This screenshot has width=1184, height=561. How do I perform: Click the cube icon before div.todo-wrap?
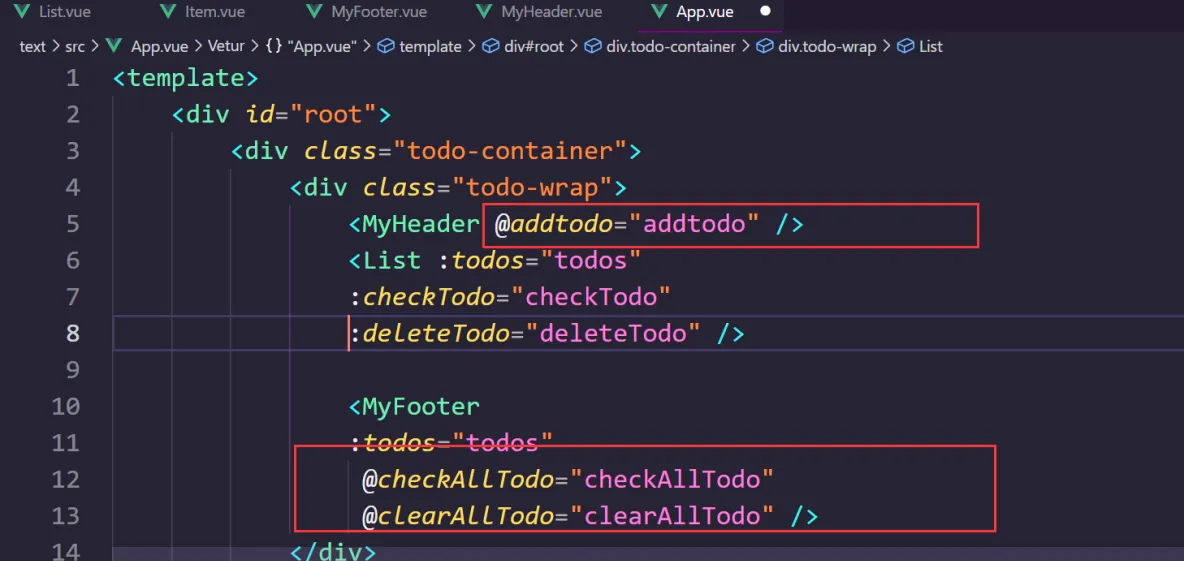point(765,47)
